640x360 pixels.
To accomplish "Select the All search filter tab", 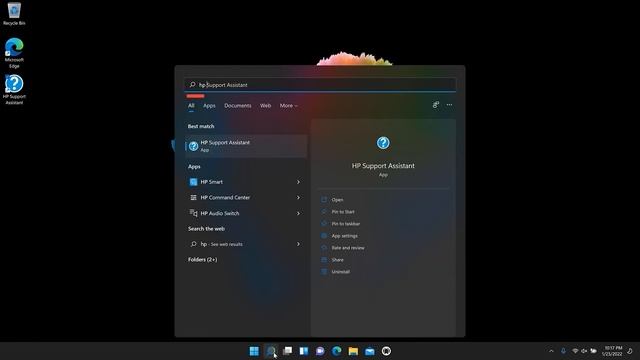I will pos(191,106).
